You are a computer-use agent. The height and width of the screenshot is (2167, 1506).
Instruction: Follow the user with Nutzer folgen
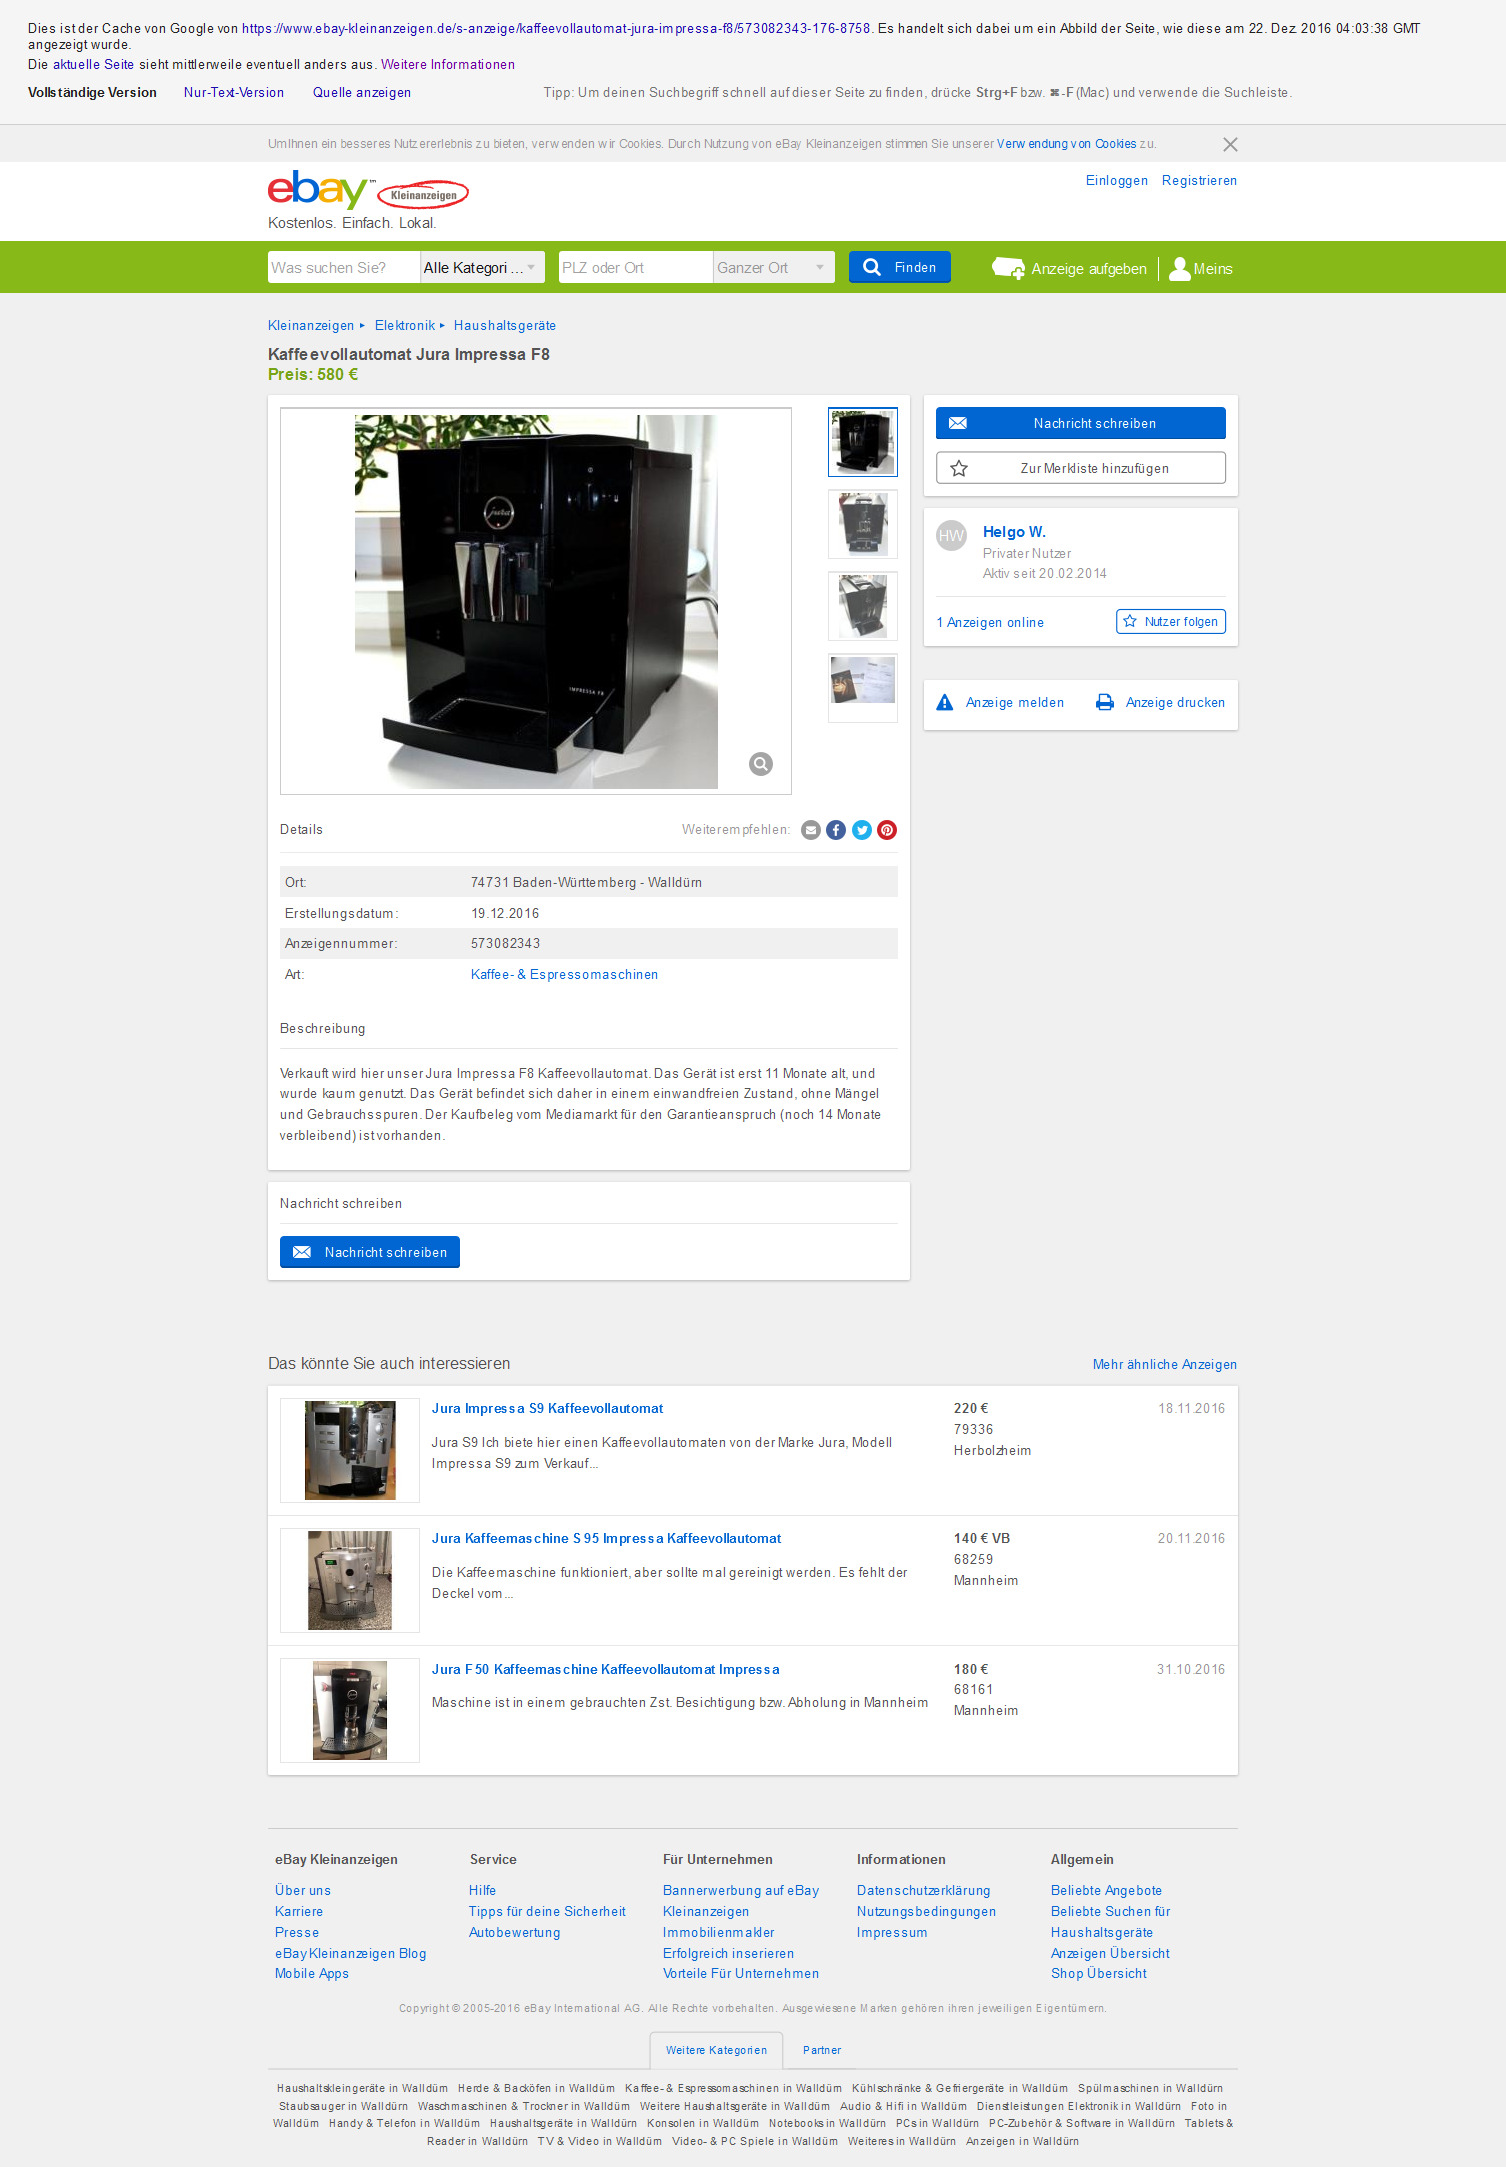[1171, 621]
